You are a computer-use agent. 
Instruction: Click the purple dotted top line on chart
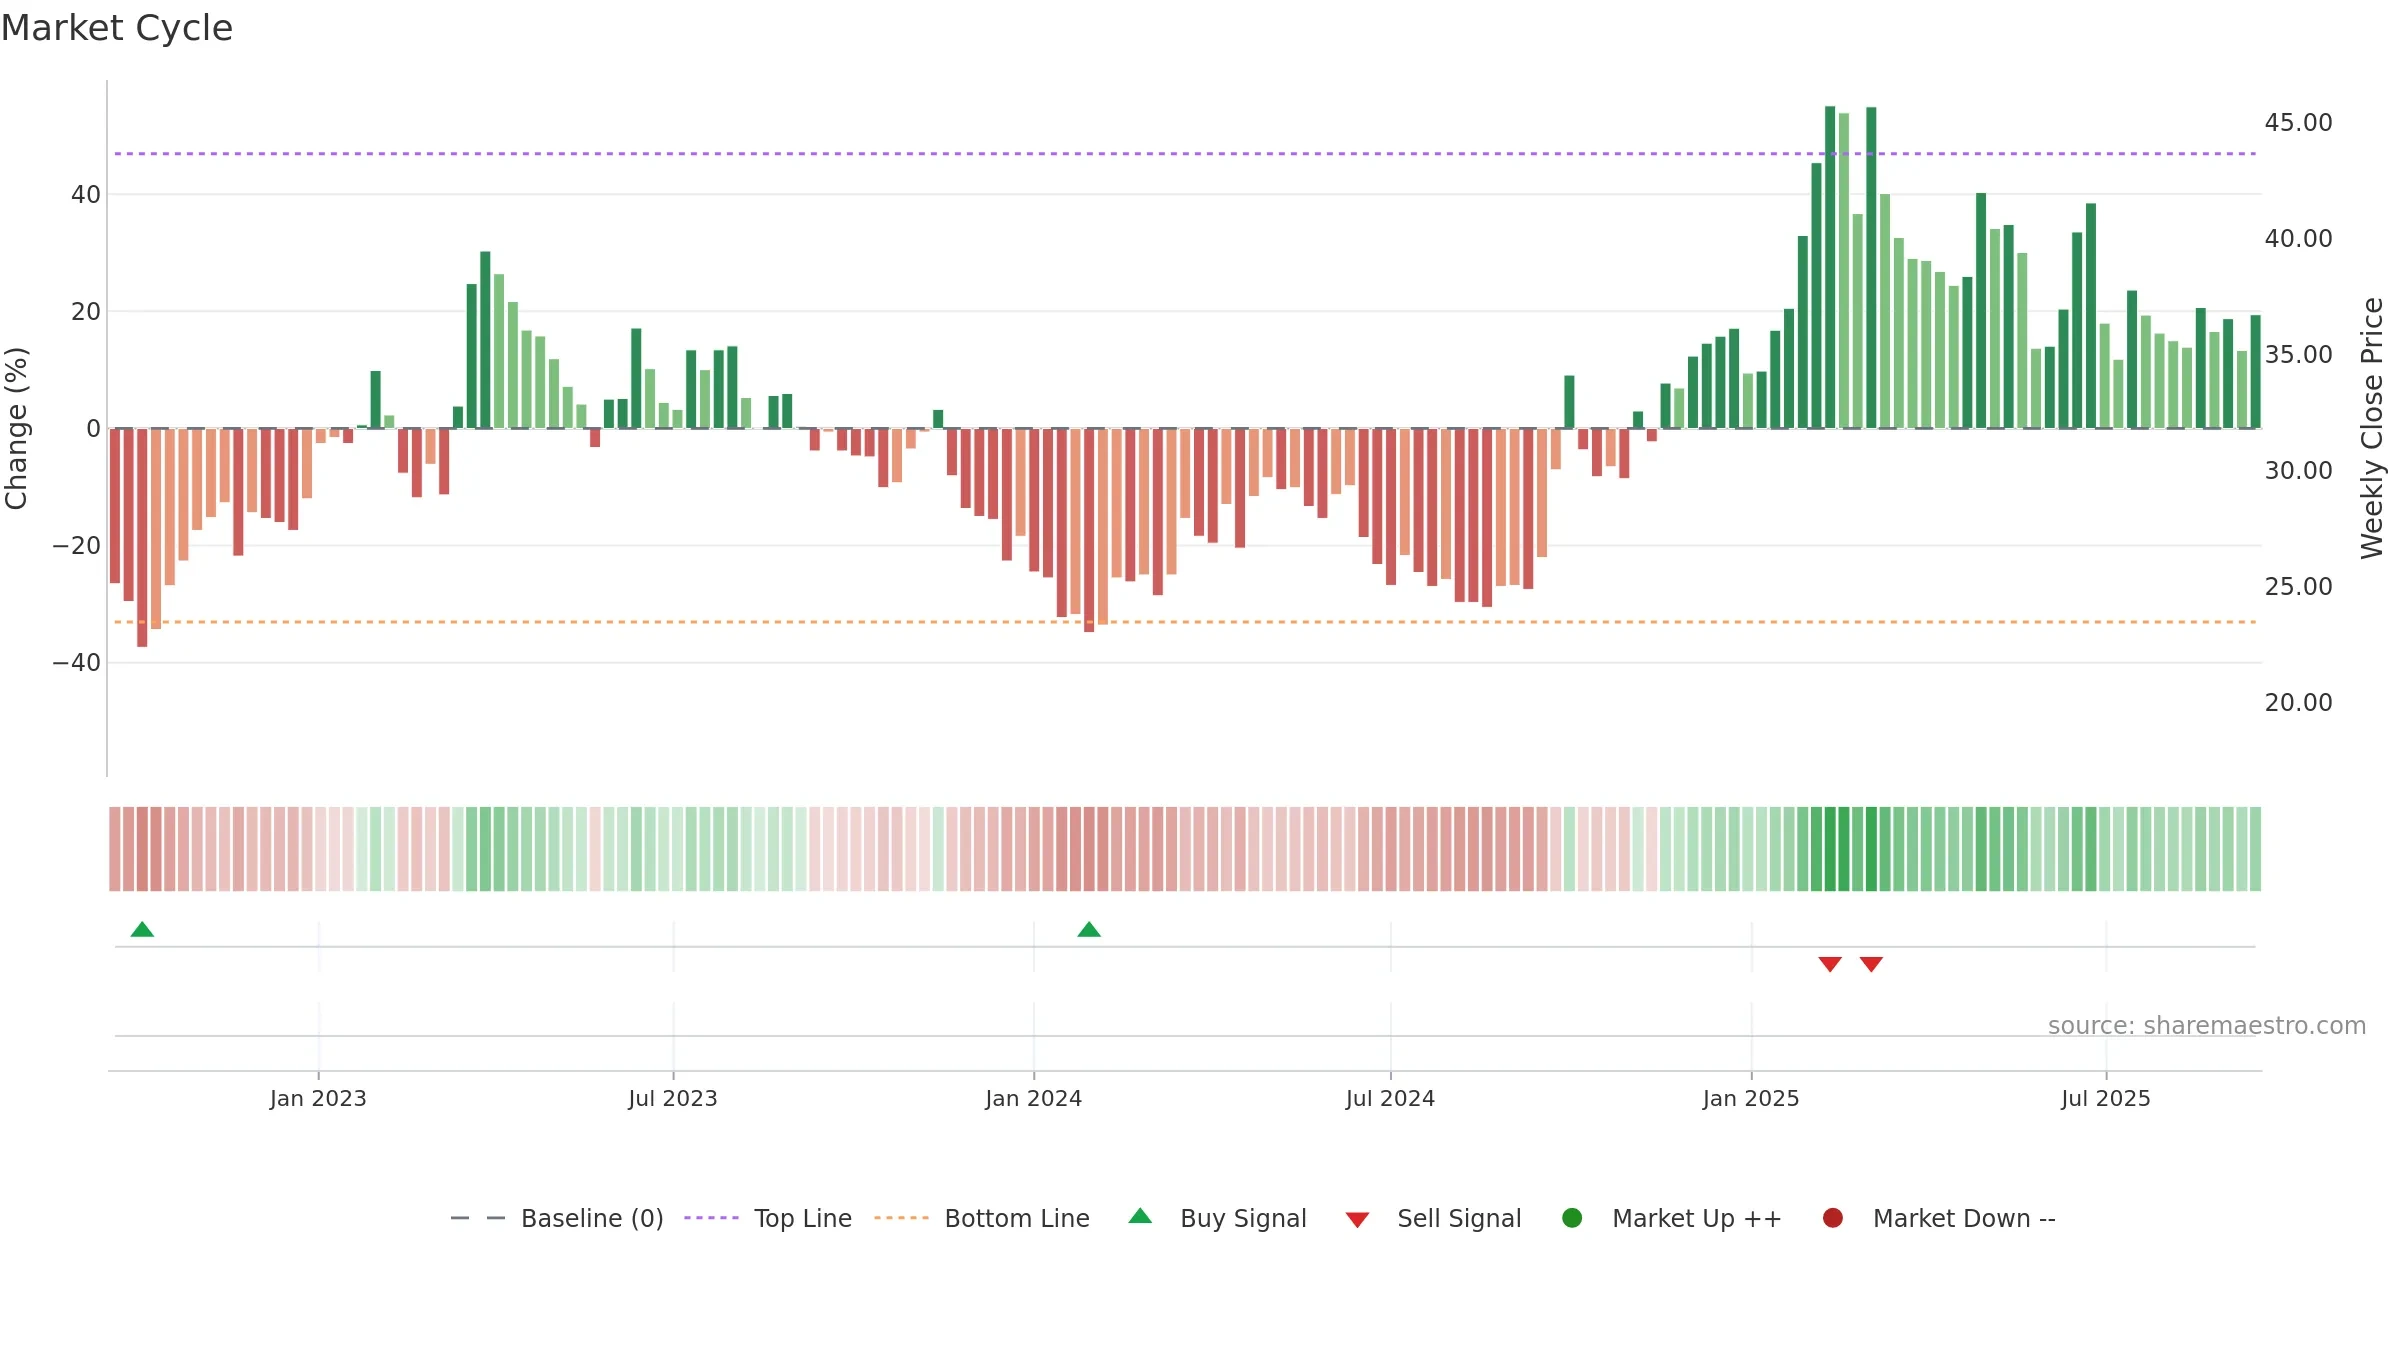click(1185, 153)
